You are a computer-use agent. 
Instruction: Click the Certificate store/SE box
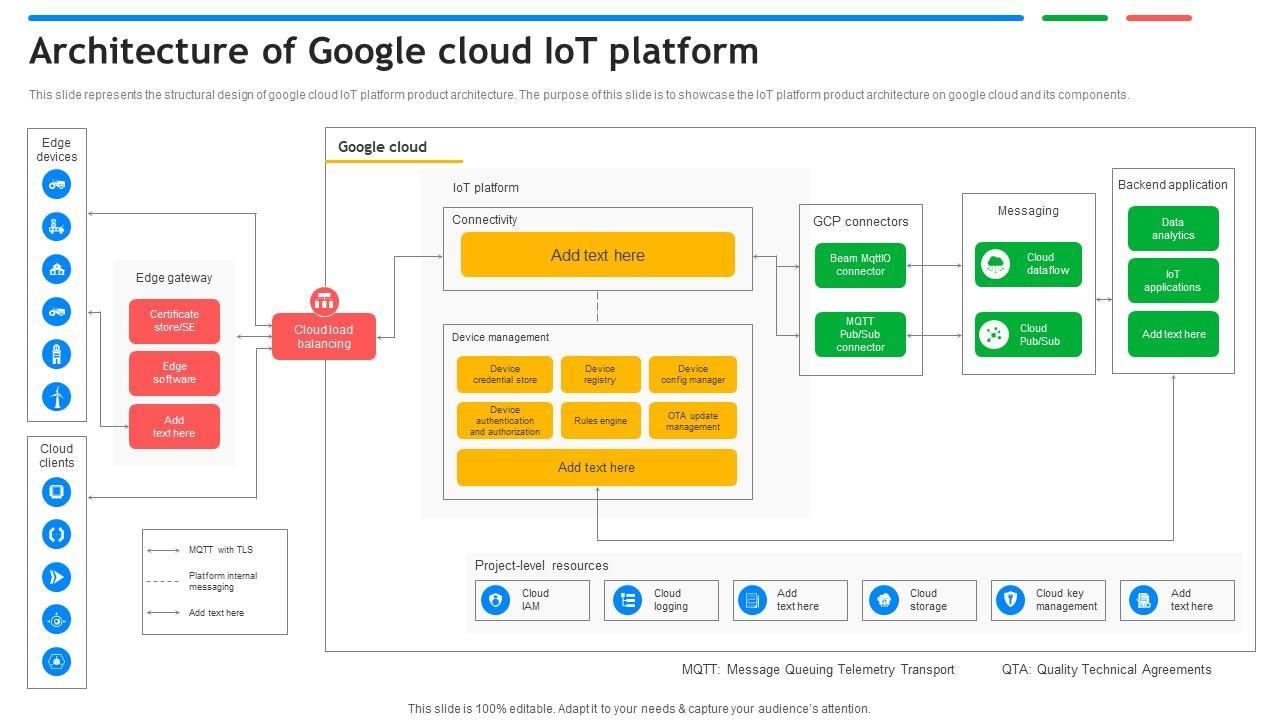[174, 321]
